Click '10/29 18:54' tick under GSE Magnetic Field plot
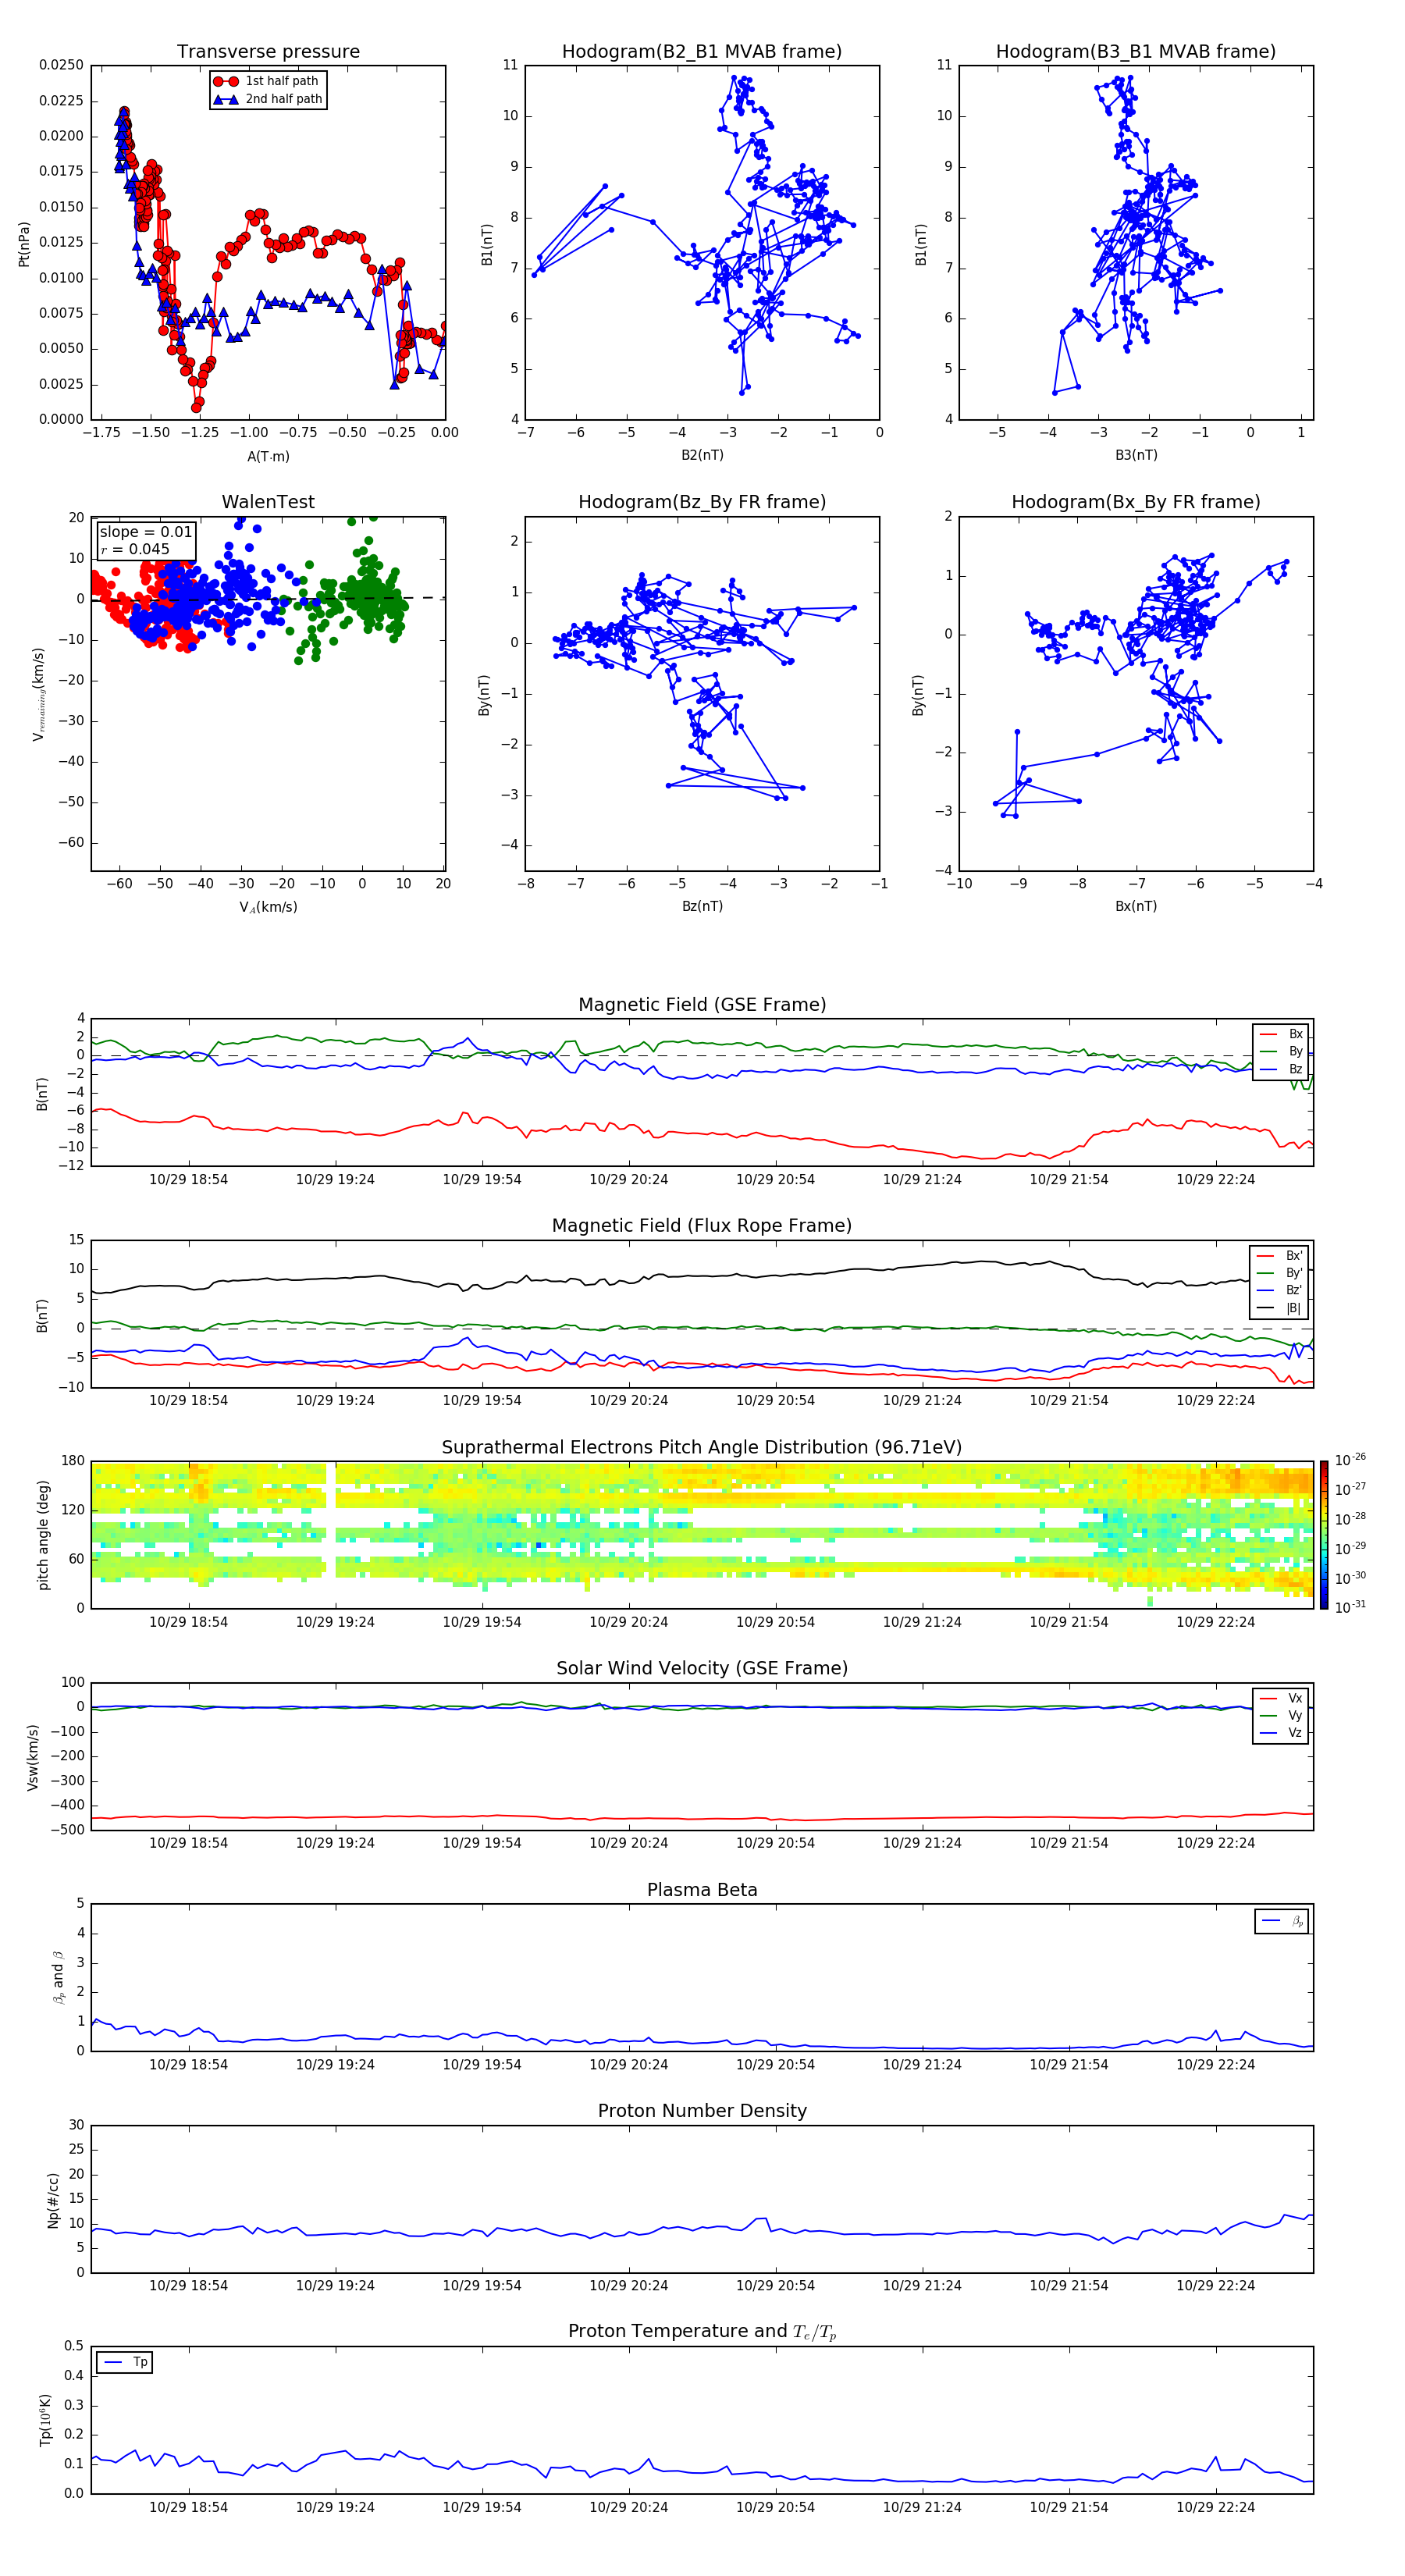Image resolution: width=1405 pixels, height=2576 pixels. coord(188,1180)
